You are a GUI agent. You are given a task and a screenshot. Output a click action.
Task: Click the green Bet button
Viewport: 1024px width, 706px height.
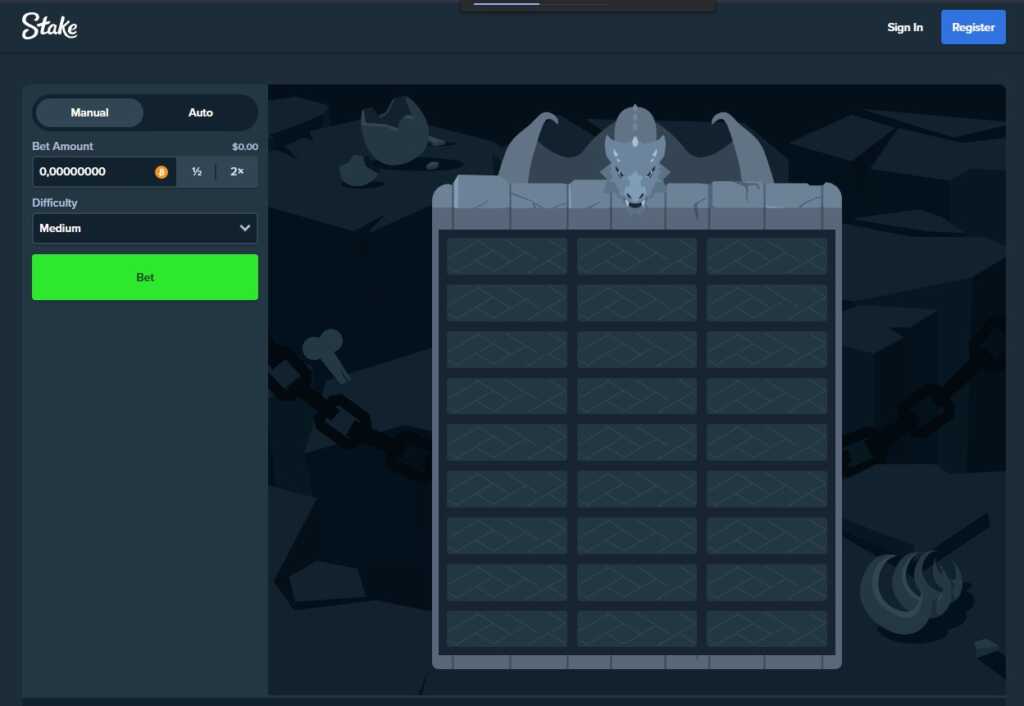145,277
